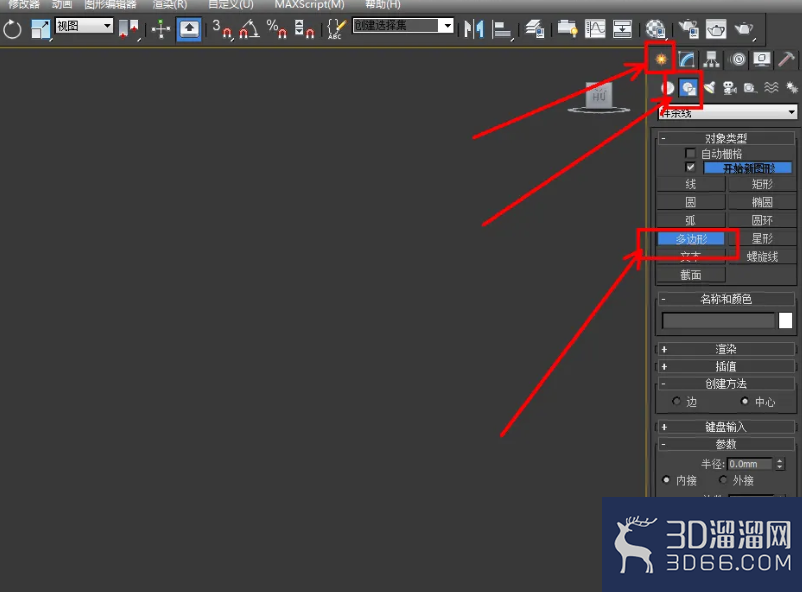This screenshot has width=802, height=592.
Task: Select the 中心 creation method radio
Action: click(745, 401)
